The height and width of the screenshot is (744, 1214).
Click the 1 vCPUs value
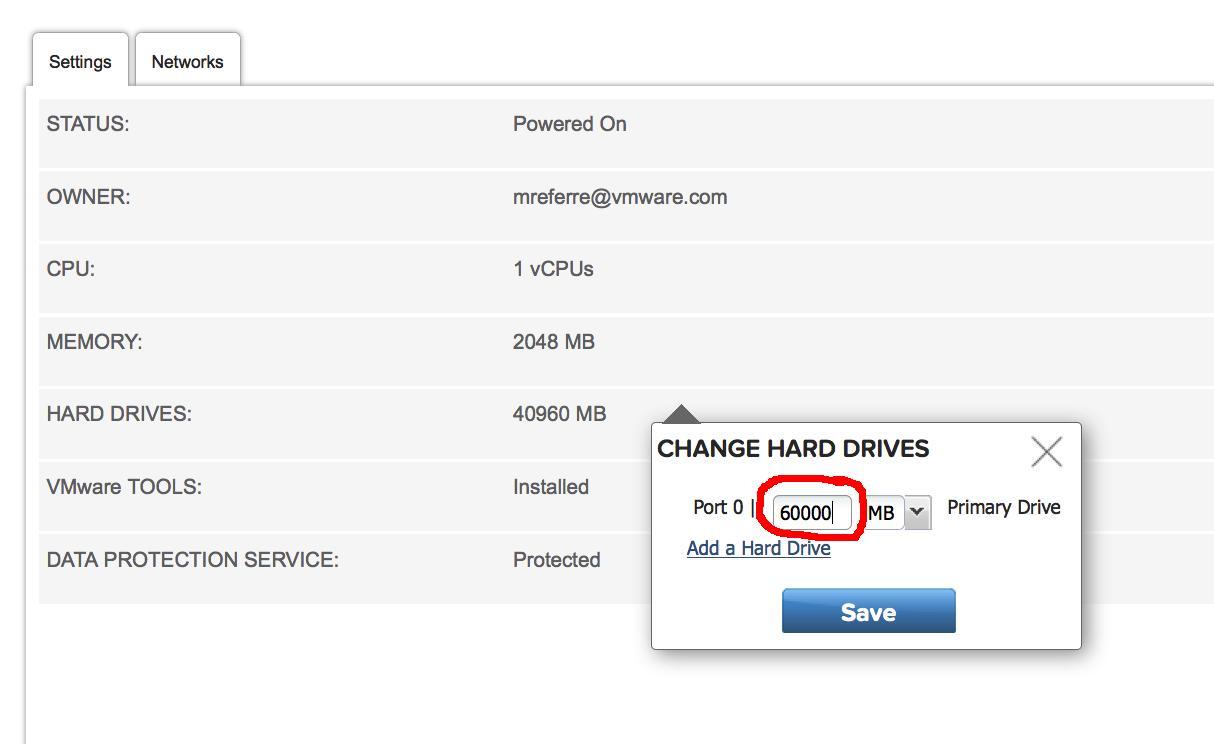pos(553,269)
